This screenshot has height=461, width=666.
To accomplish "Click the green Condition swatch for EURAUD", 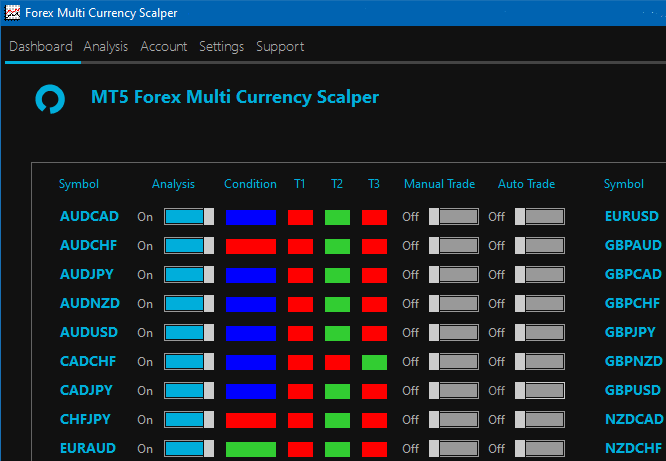I will (x=251, y=449).
